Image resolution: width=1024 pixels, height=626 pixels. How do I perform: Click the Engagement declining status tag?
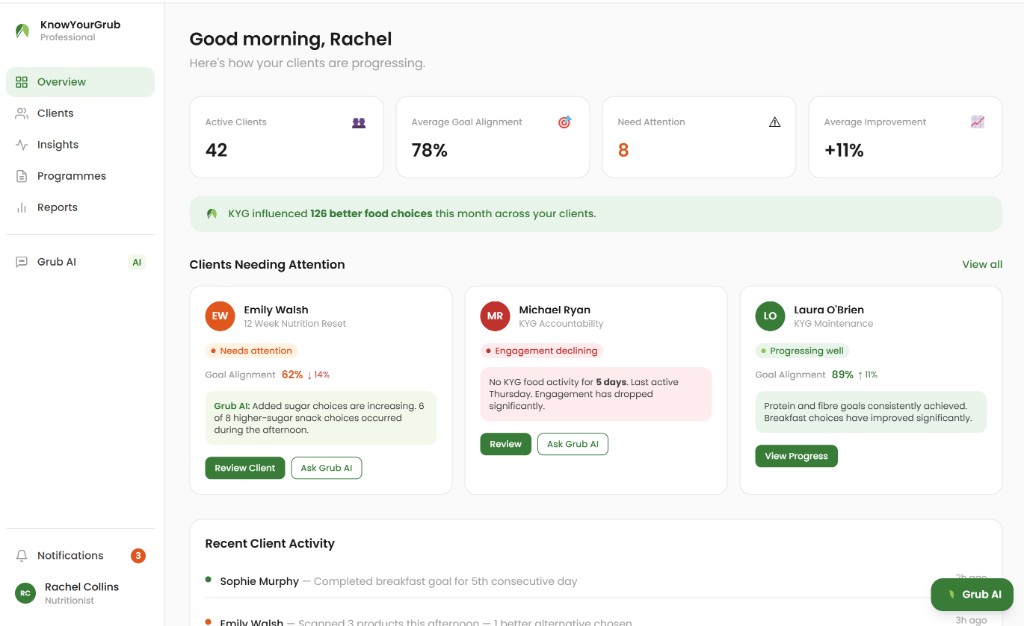point(541,351)
